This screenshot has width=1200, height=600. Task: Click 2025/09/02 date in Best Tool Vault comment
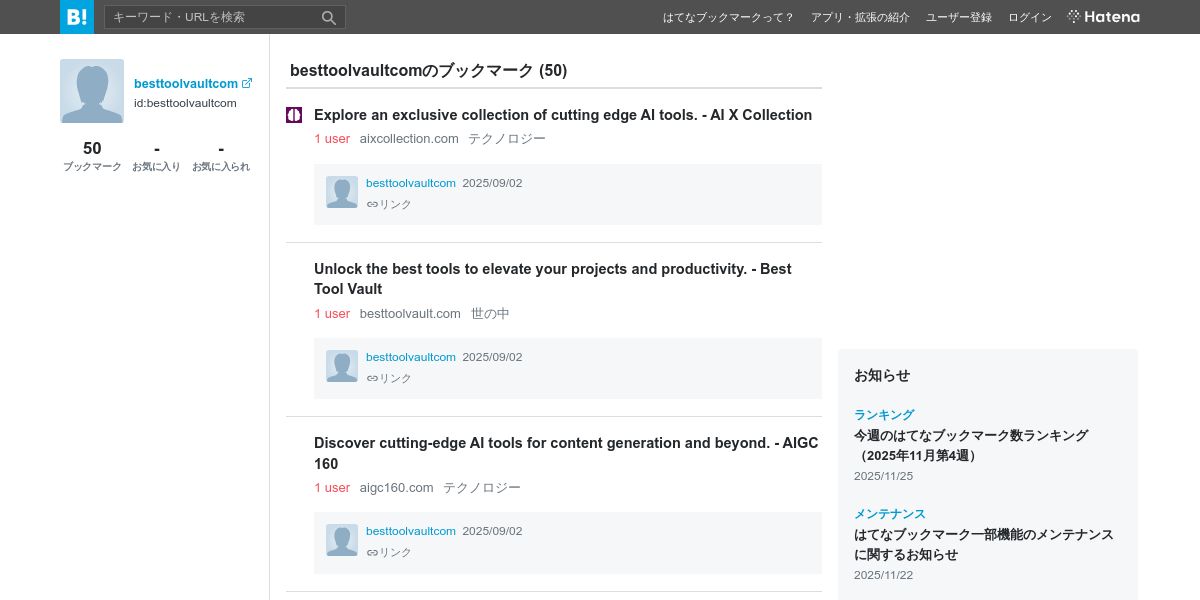[x=492, y=357]
